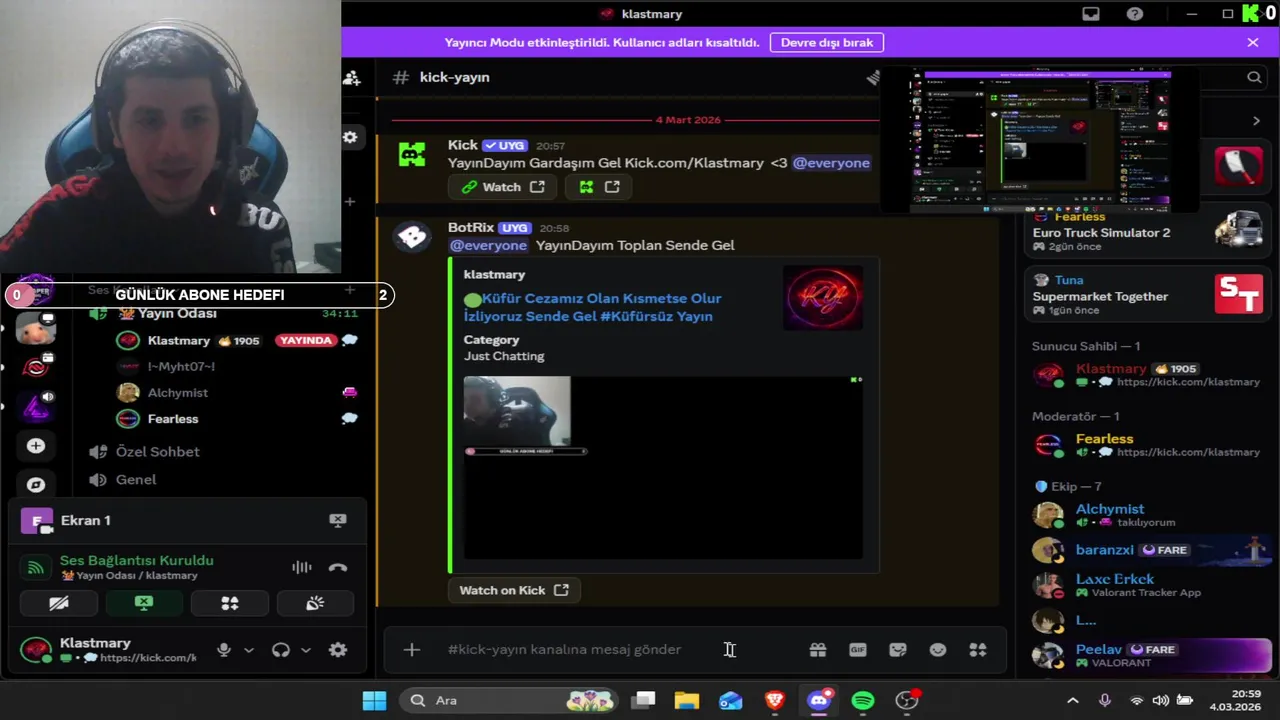Select the purple triangle server icon
Image resolution: width=1280 pixels, height=720 pixels.
tap(37, 406)
